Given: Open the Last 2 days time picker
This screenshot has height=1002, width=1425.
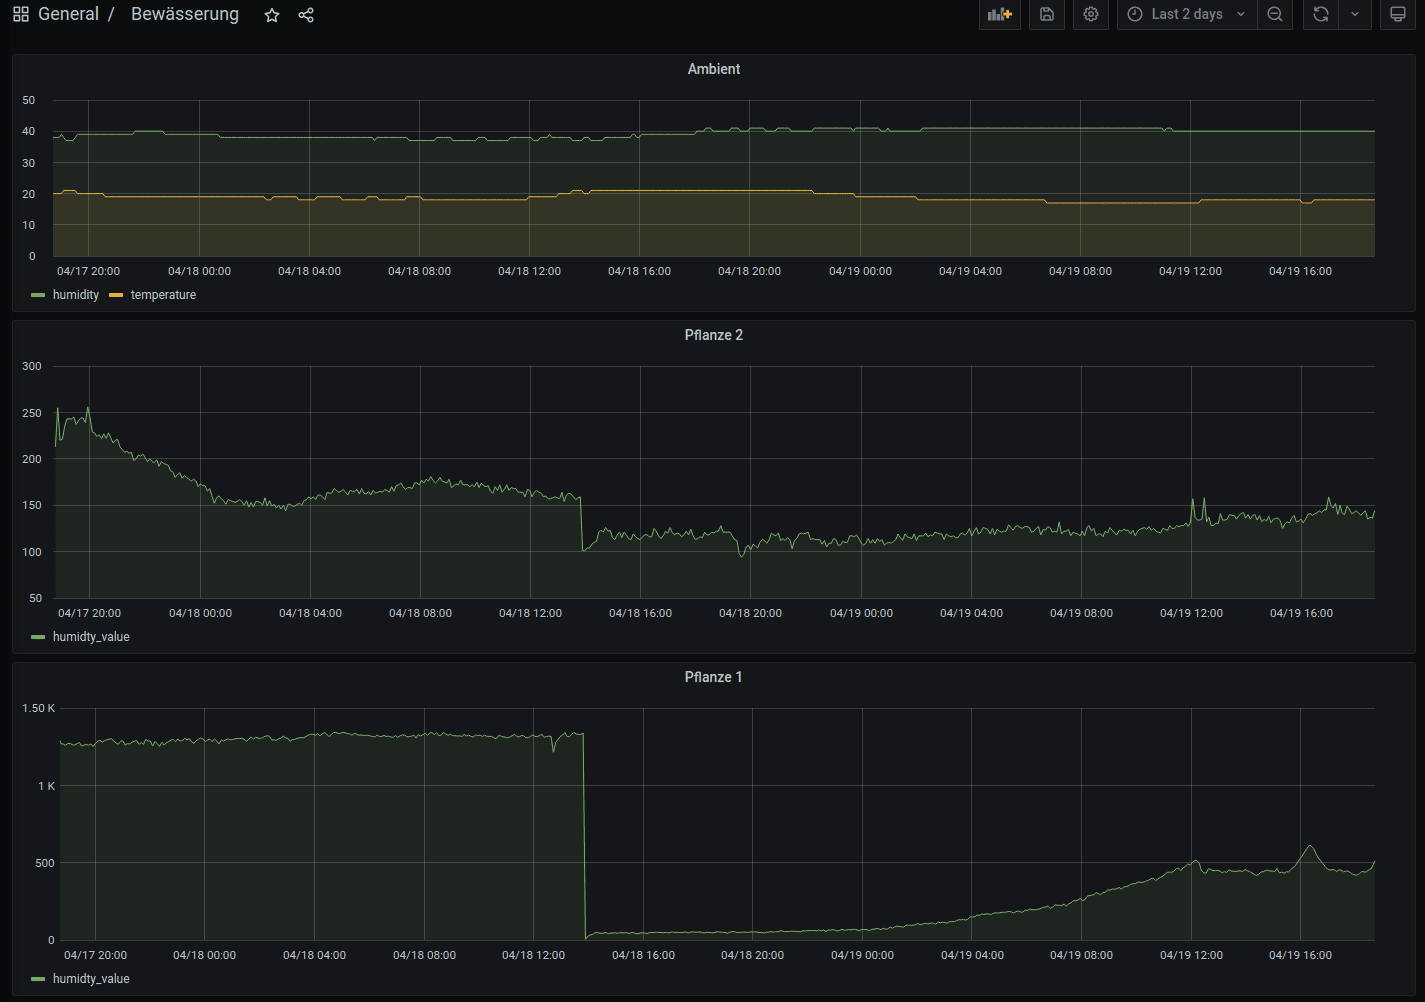Looking at the screenshot, I should point(1187,14).
